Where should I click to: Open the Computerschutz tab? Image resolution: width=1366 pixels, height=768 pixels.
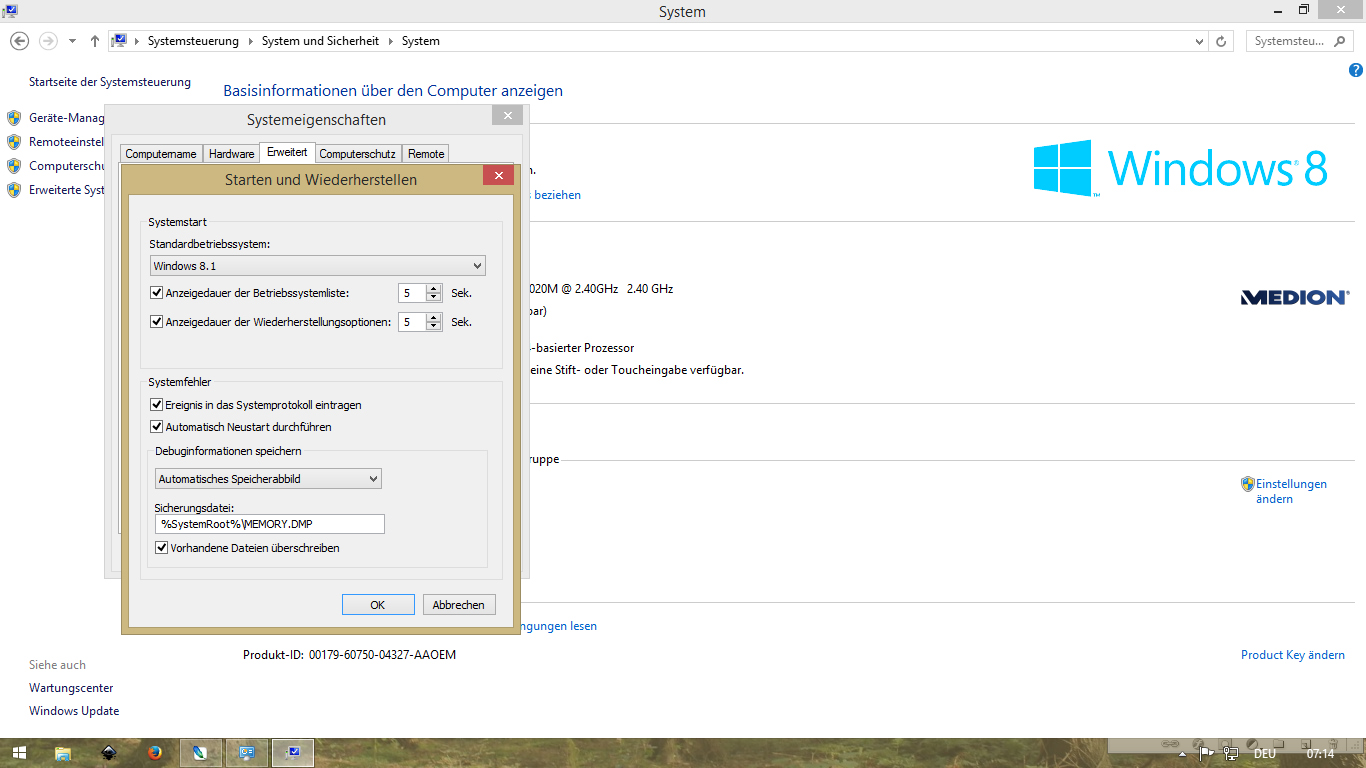tap(357, 154)
